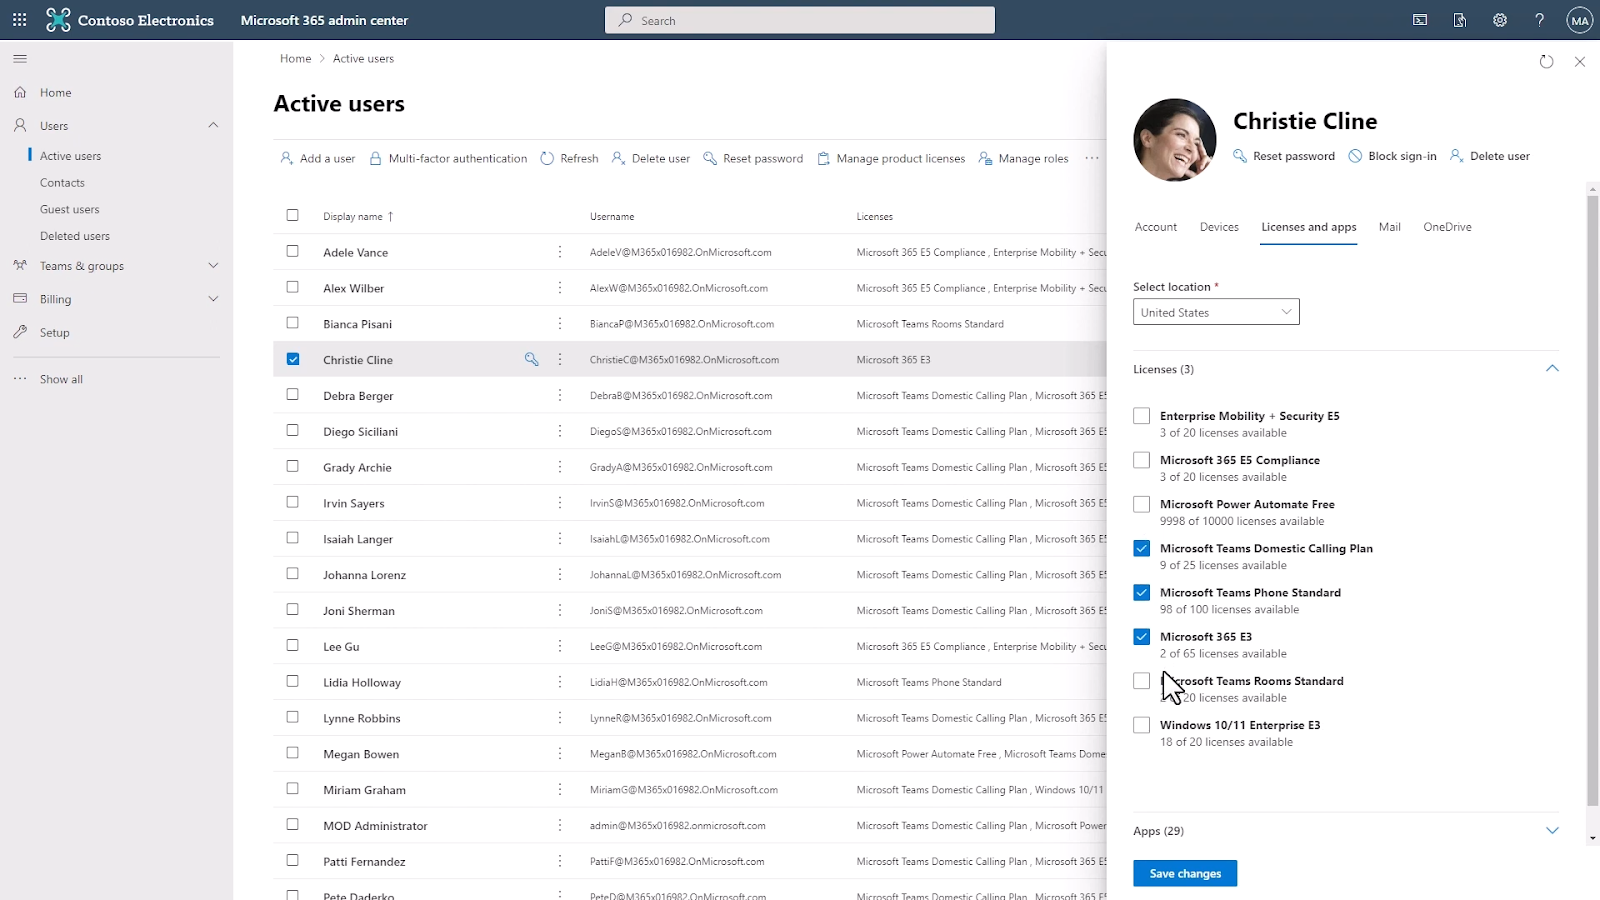Open the MA account avatar
Image resolution: width=1600 pixels, height=900 pixels.
tap(1580, 20)
